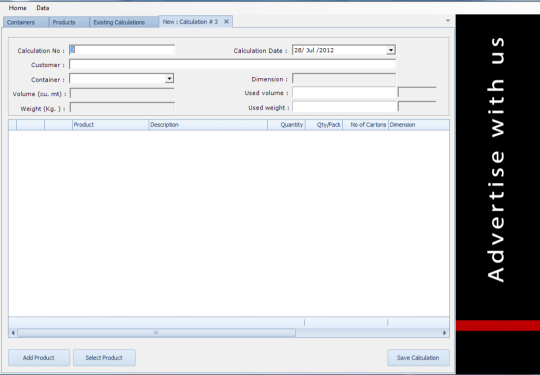This screenshot has height=375, width=540.
Task: Switch to the Products tab
Action: tap(69, 22)
